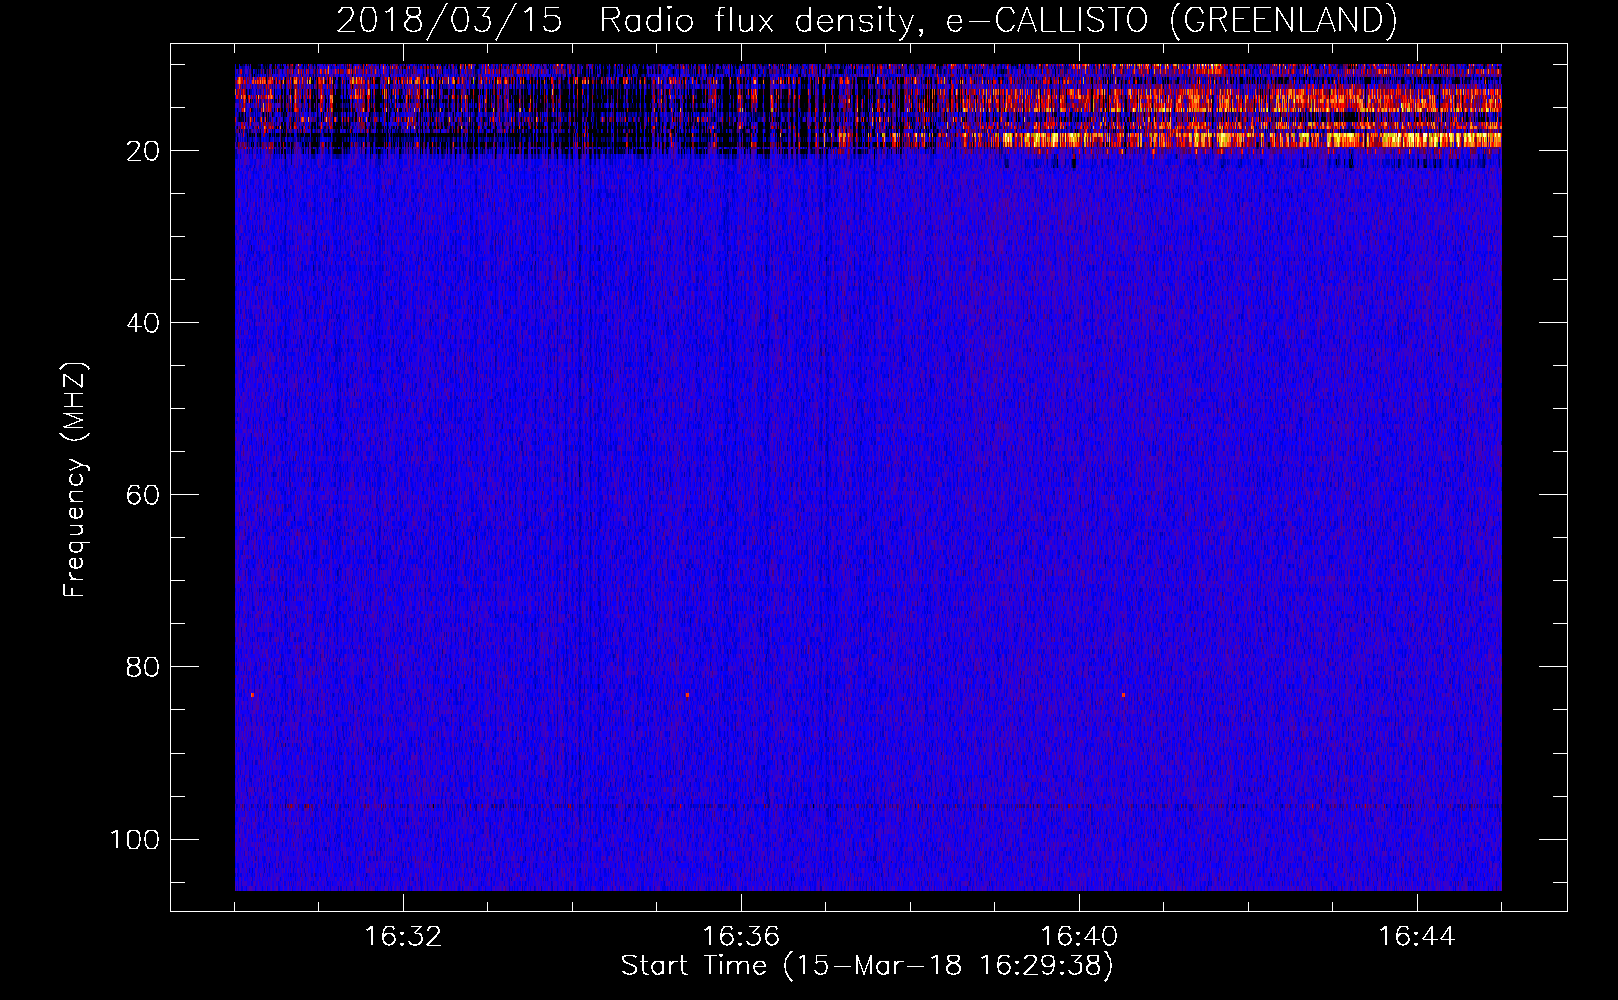Click the 20 MHz frequency tick label

click(x=143, y=151)
